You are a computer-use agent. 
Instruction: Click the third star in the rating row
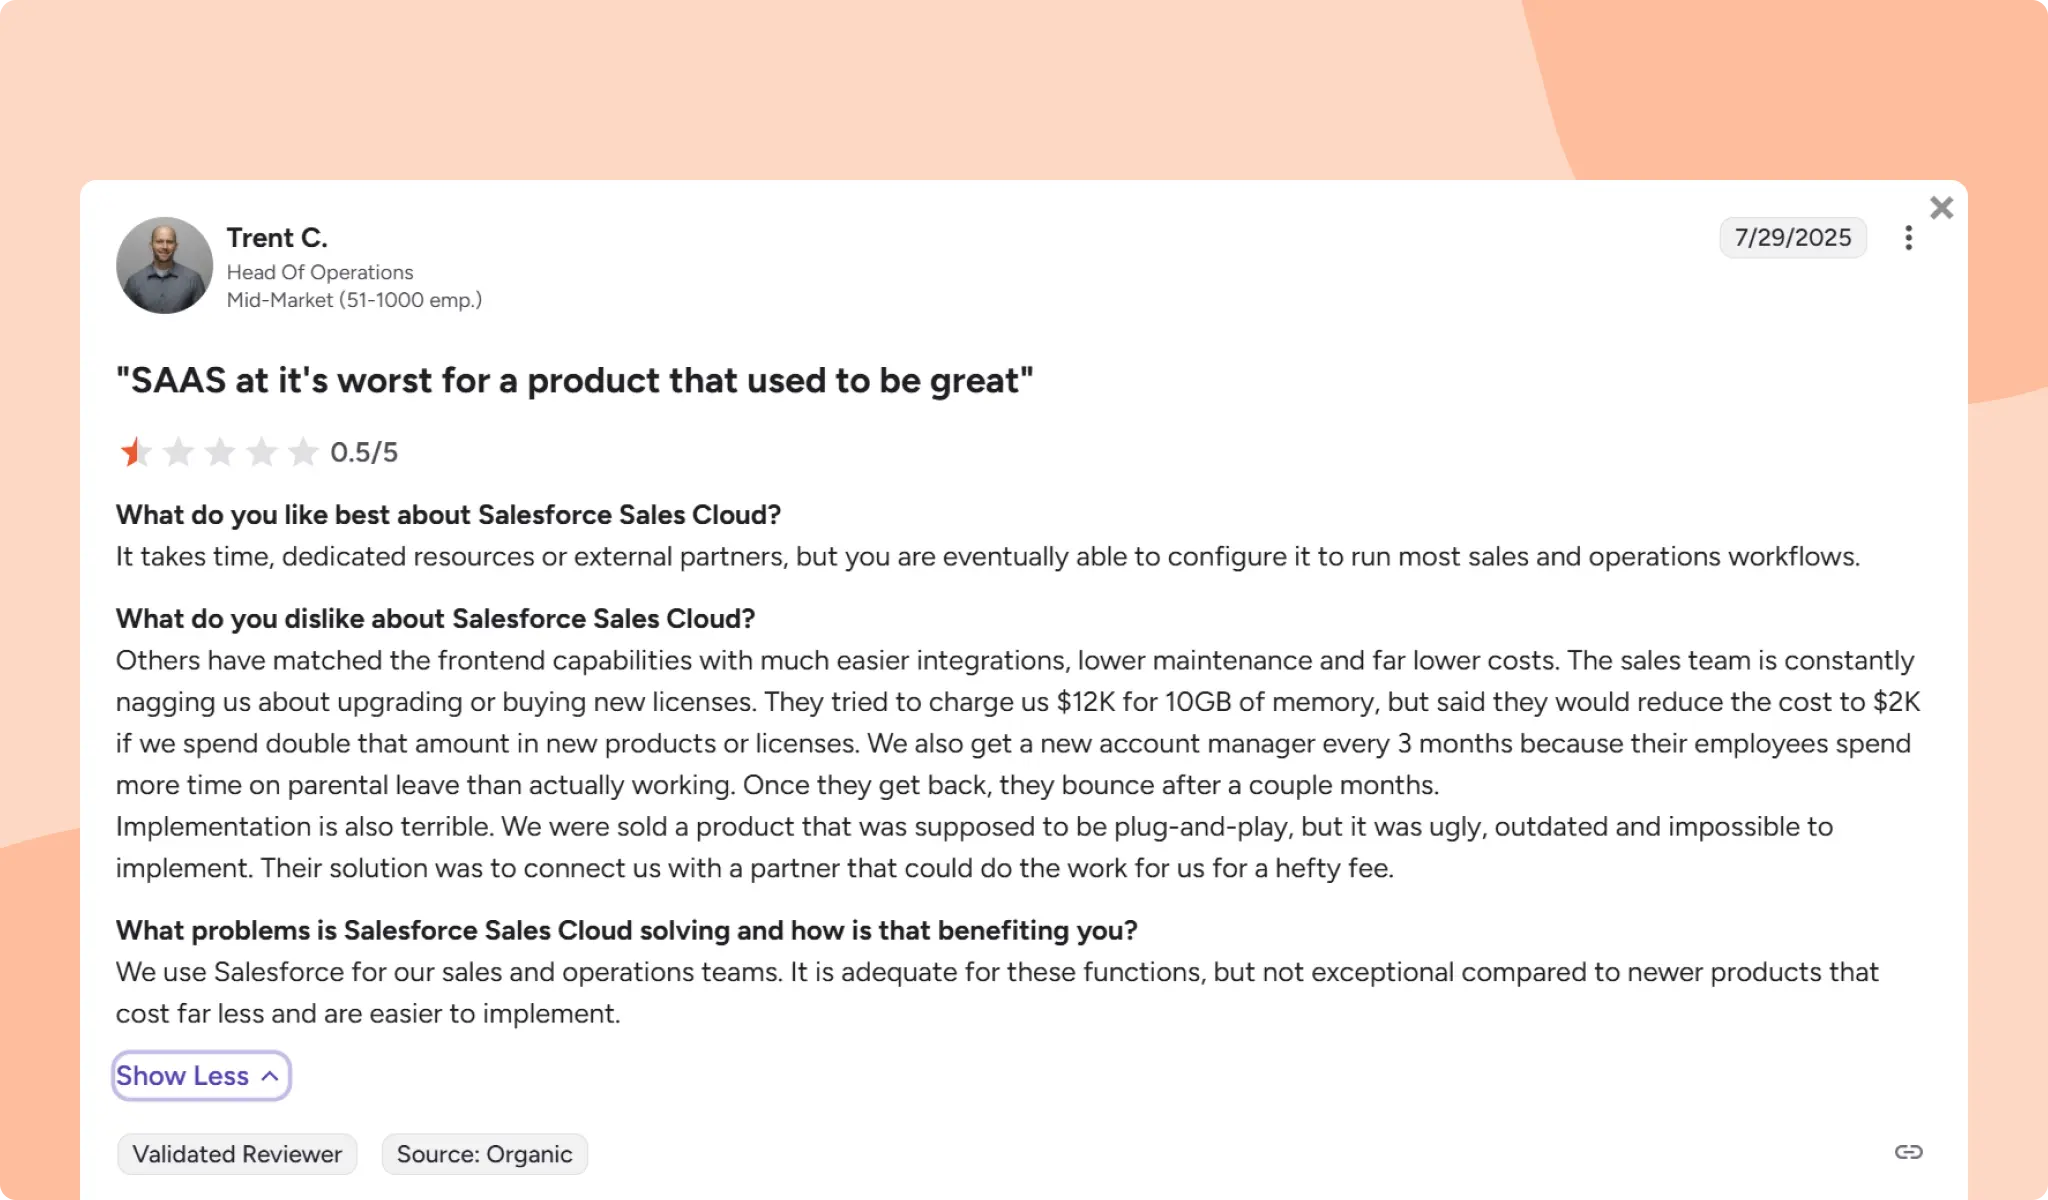point(221,452)
